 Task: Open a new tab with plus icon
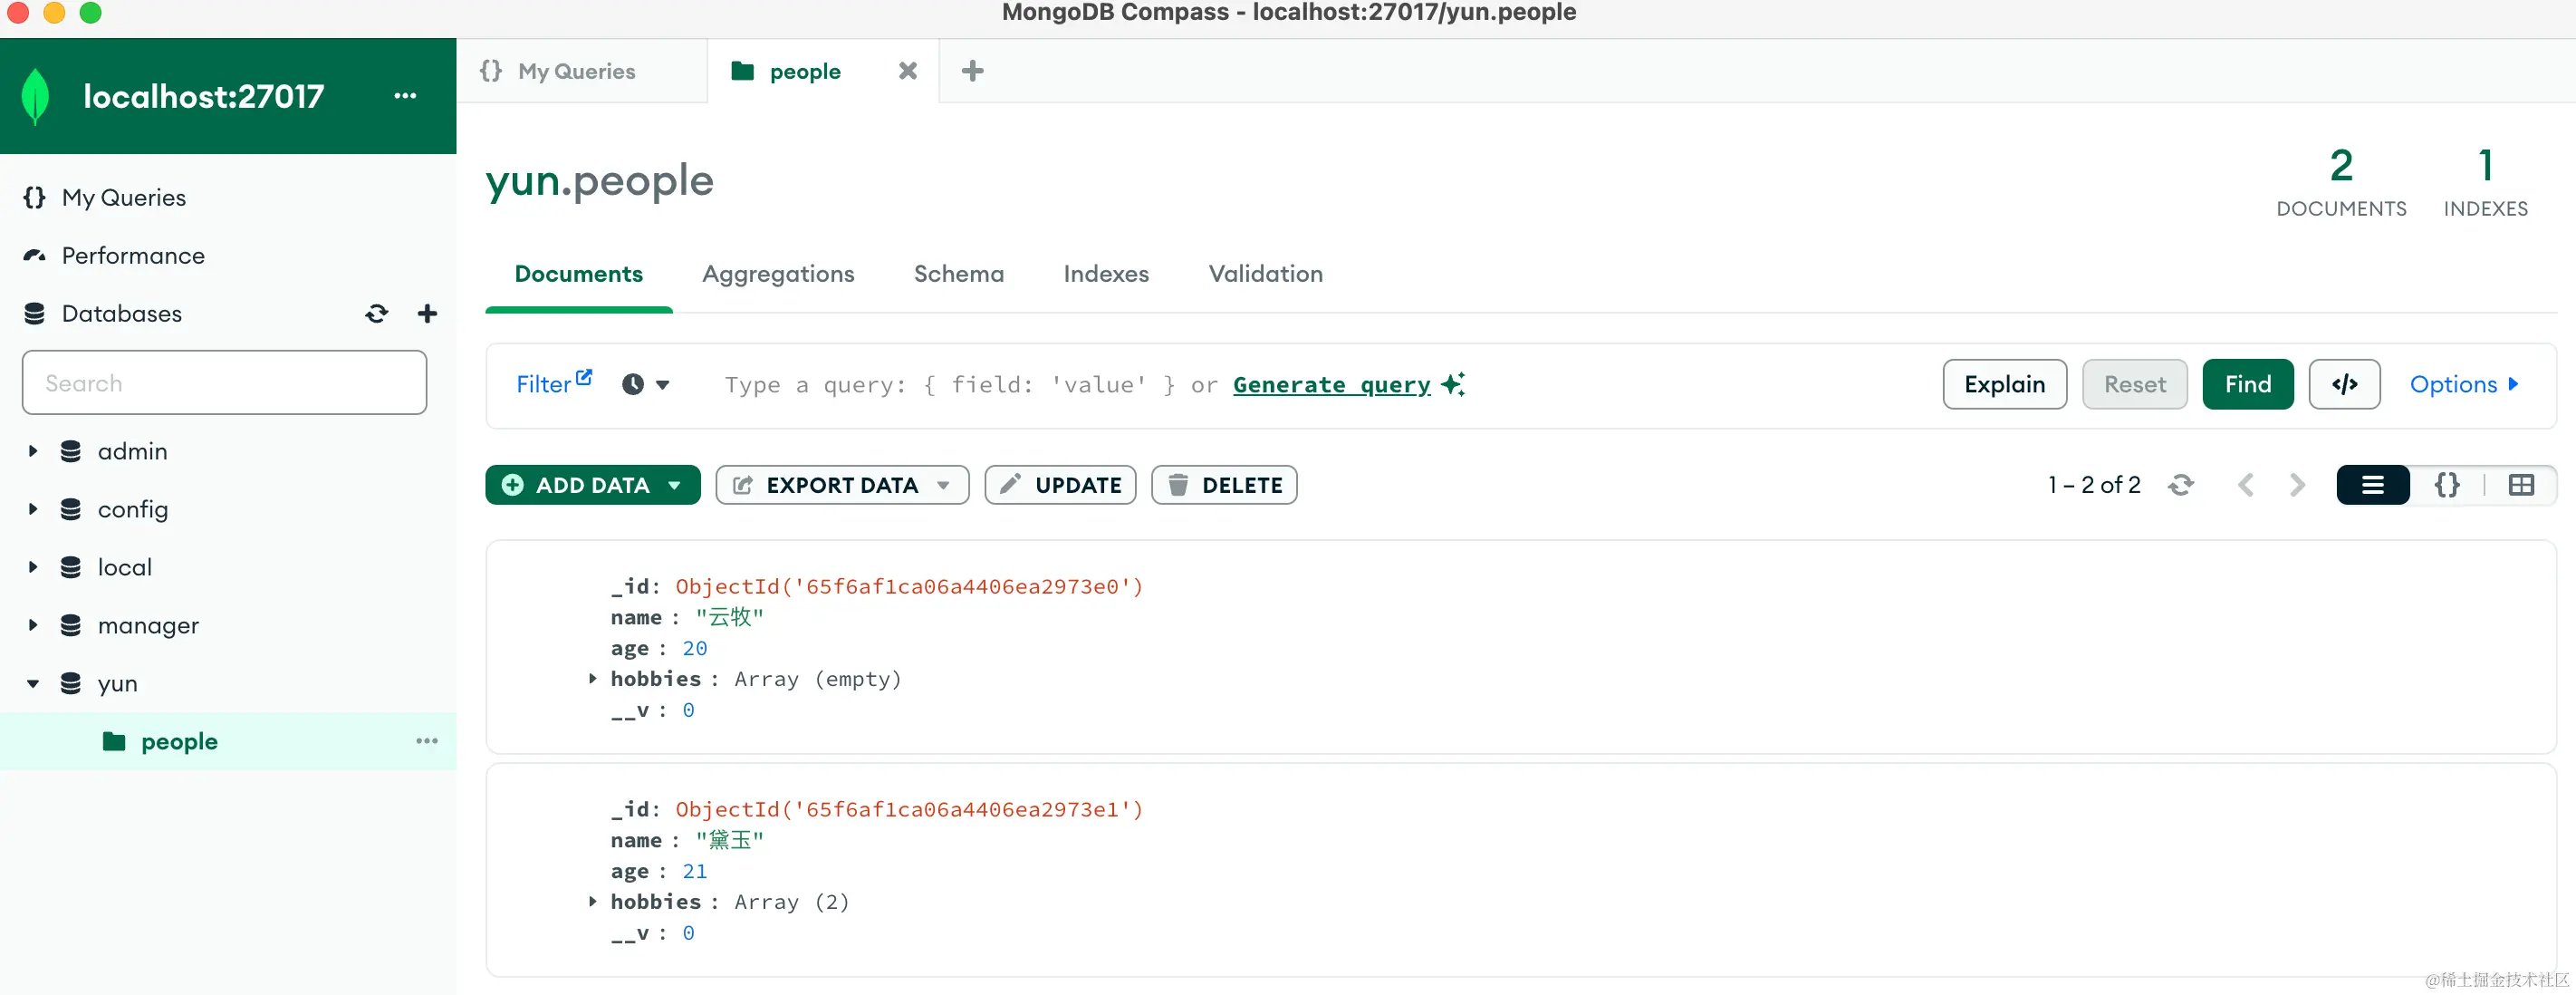972,71
